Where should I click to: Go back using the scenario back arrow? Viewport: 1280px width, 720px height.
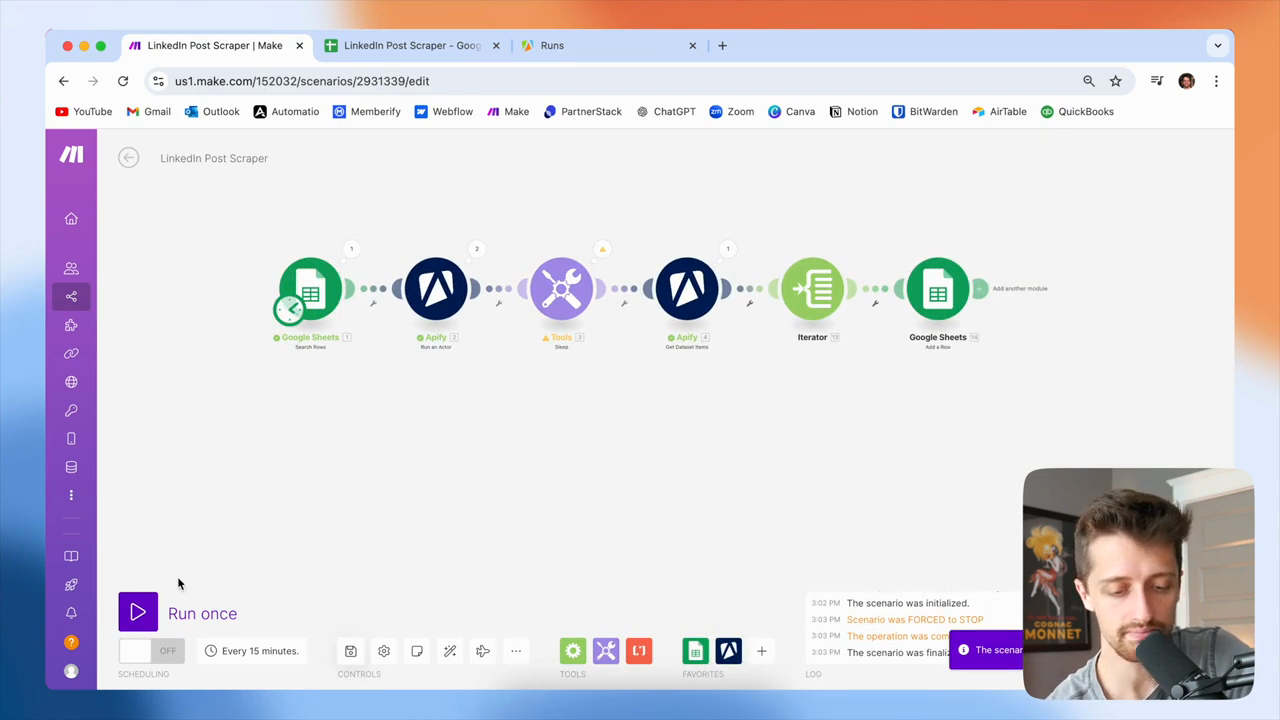pos(128,158)
